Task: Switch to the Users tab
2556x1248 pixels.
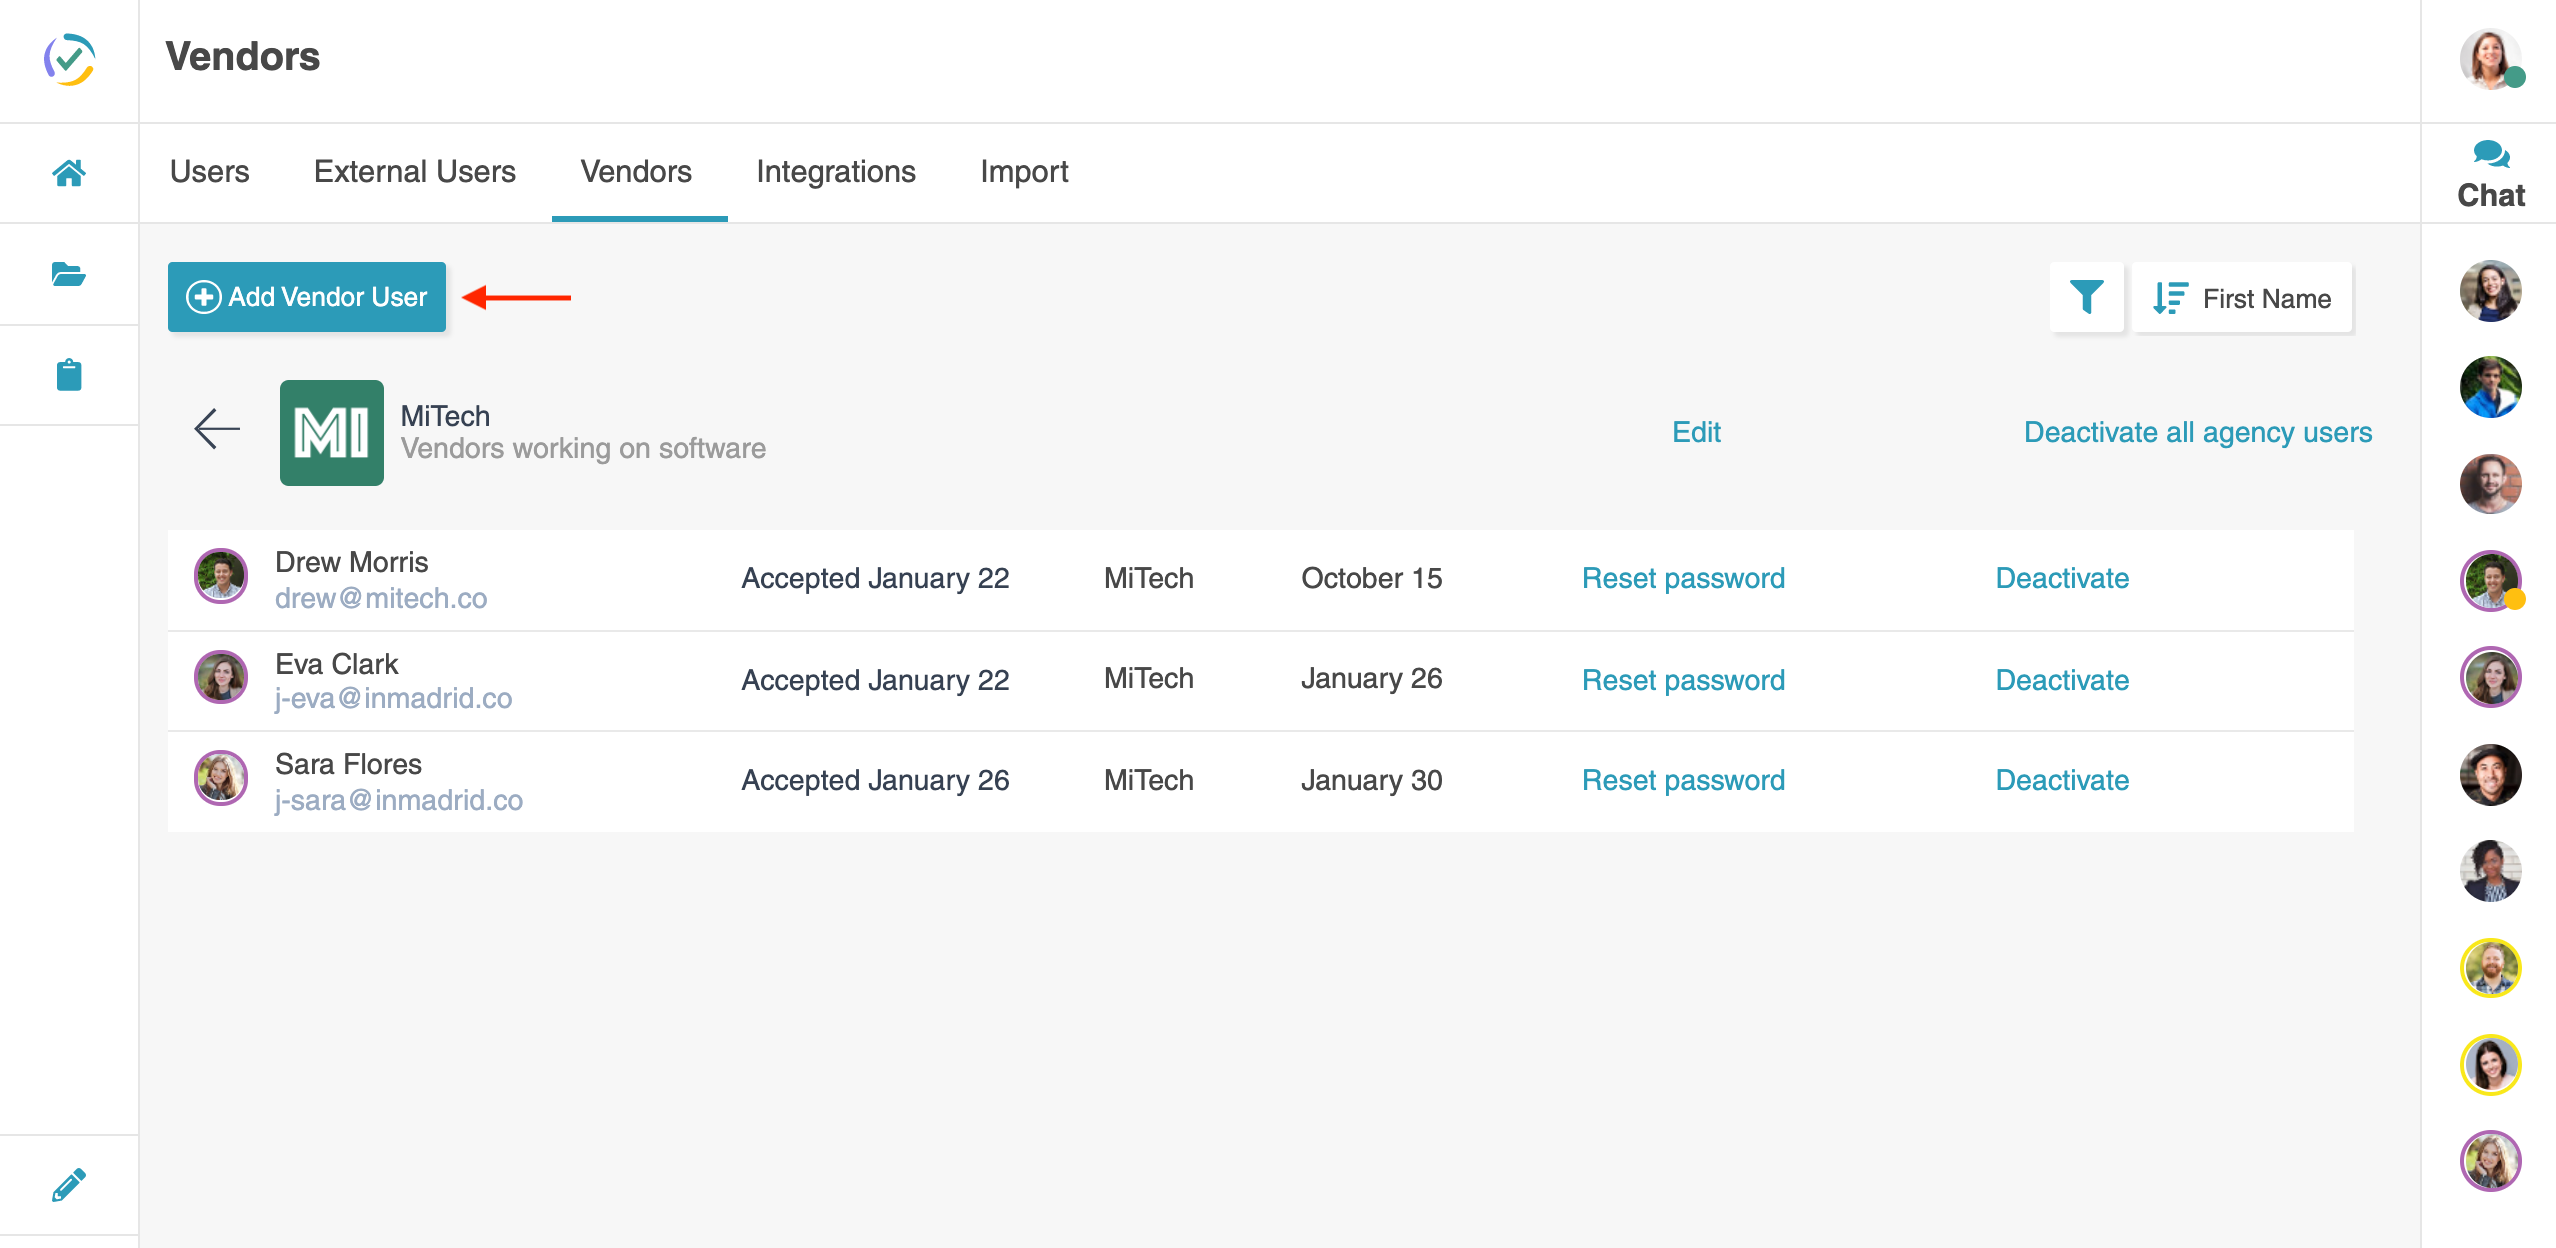Action: click(x=209, y=171)
